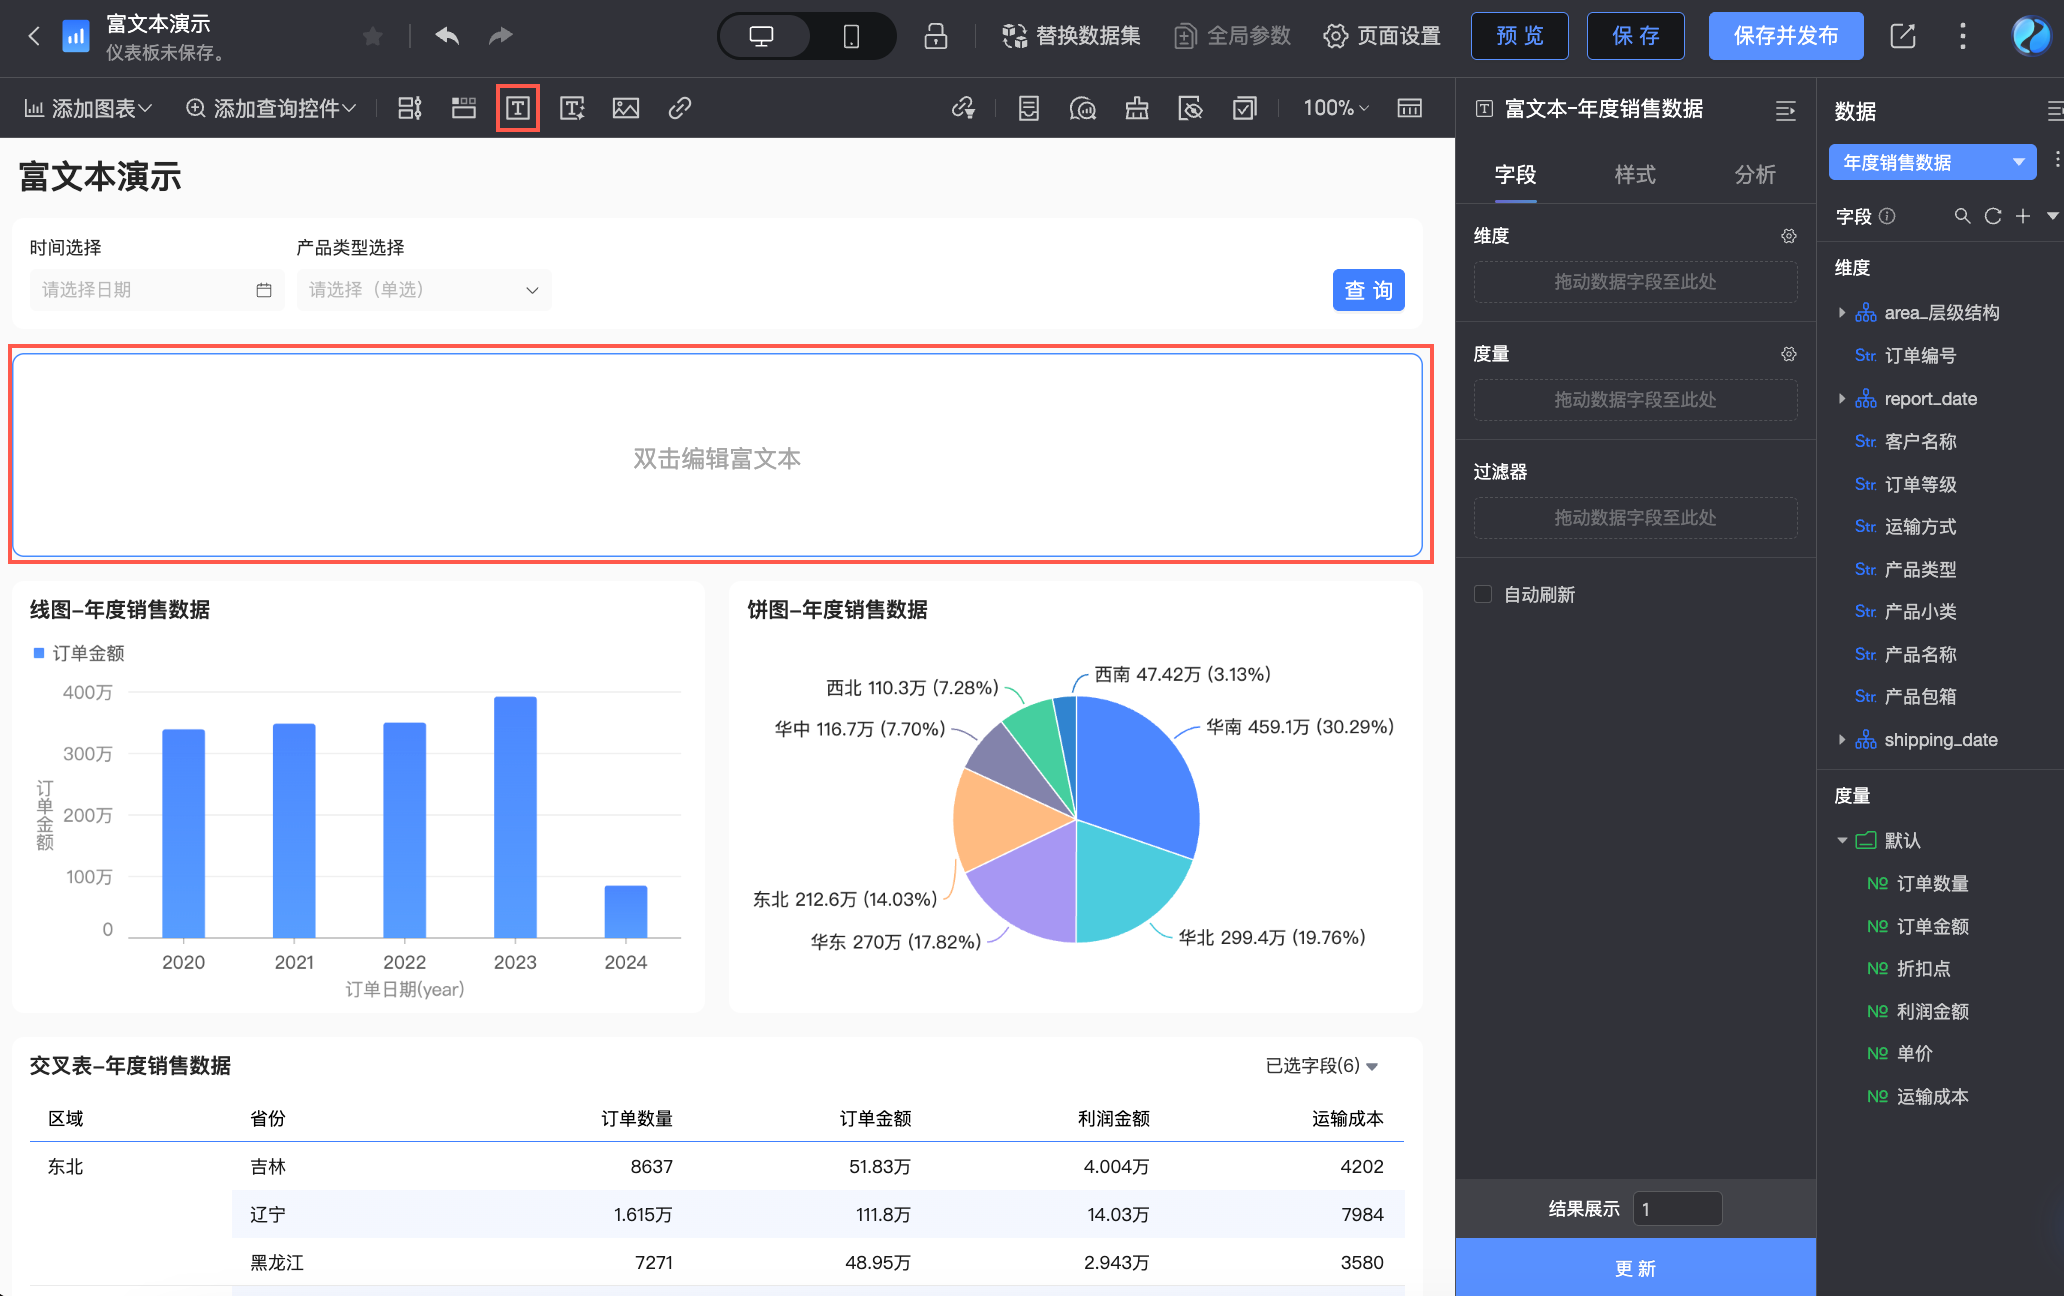
Task: Open the 年度销售数据 dataset dropdown
Action: 1932,162
